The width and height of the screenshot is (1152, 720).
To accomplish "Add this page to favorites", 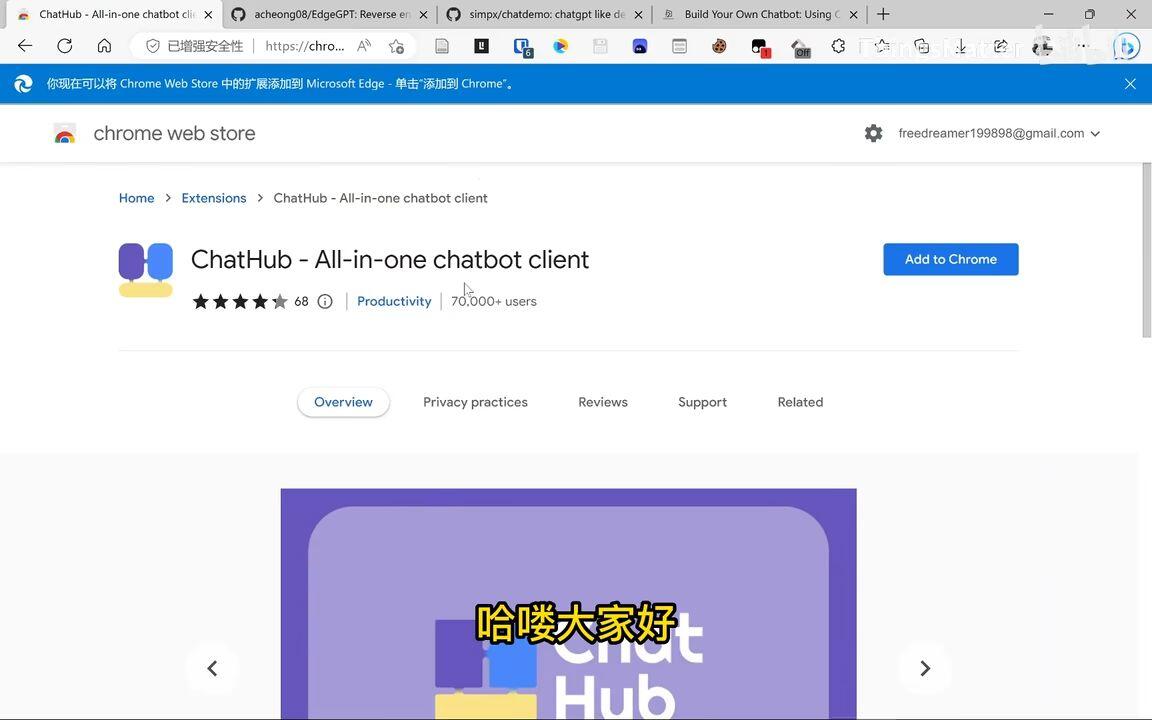I will pos(397,46).
